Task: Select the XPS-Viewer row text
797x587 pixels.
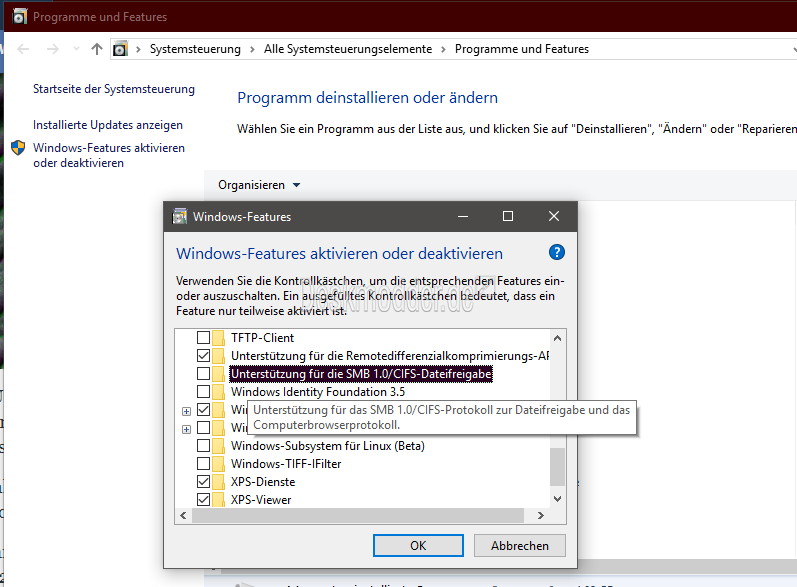Action: (261, 500)
